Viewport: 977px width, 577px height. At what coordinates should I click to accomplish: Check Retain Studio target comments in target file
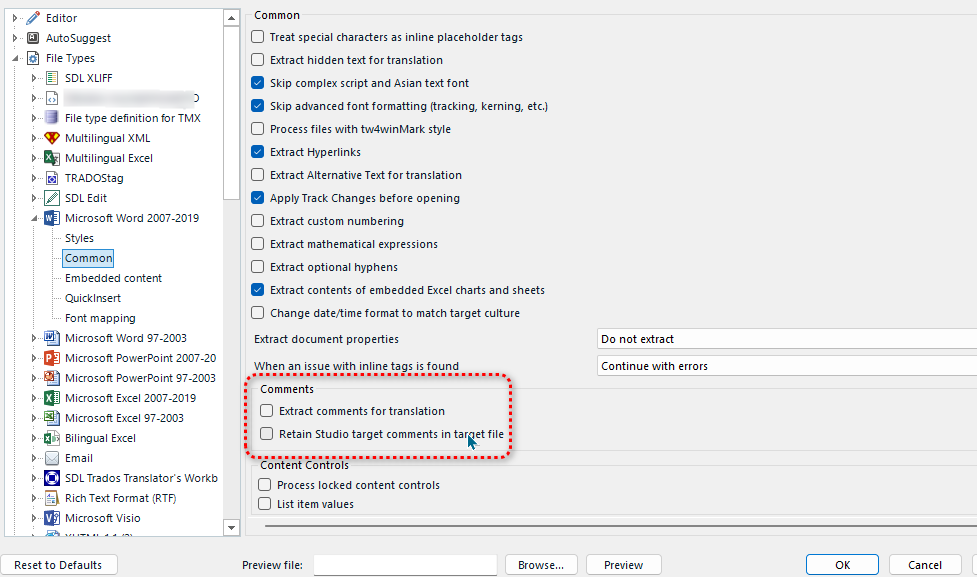click(267, 434)
